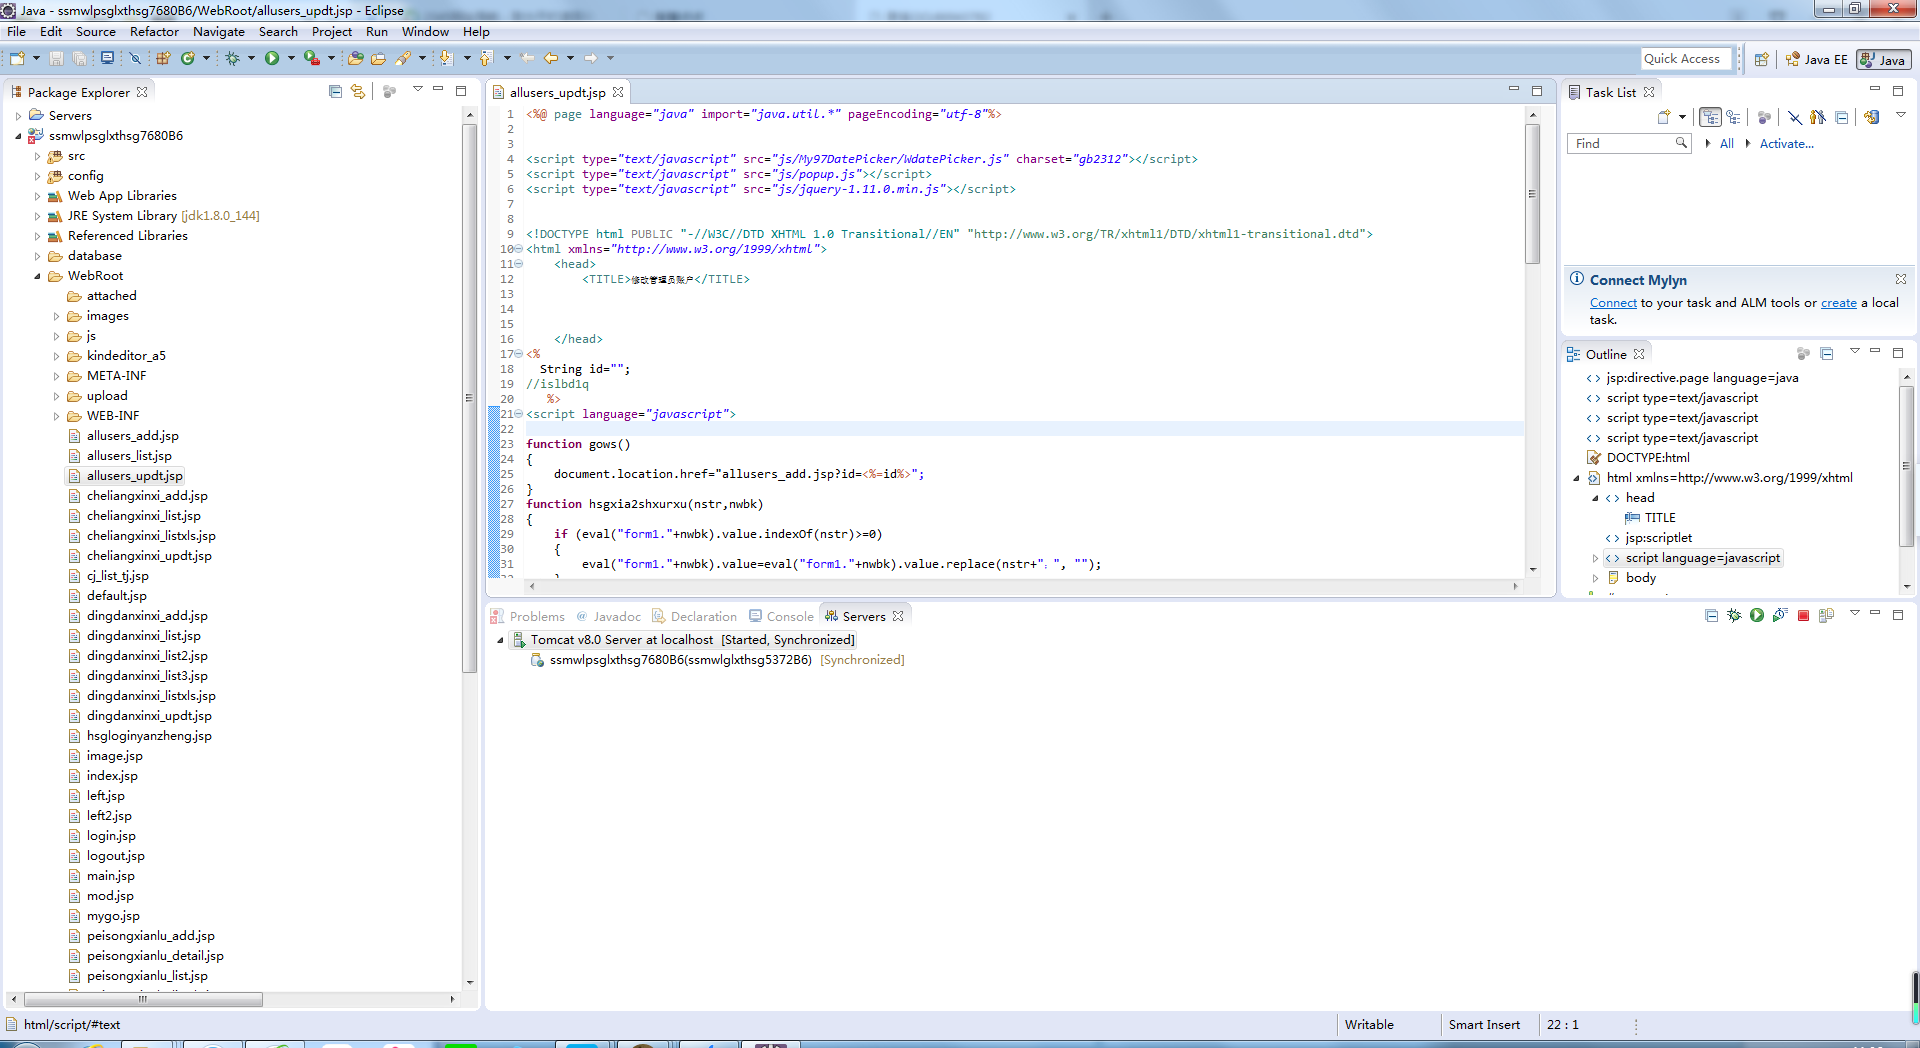Start the server in profile mode icon

pos(1780,615)
